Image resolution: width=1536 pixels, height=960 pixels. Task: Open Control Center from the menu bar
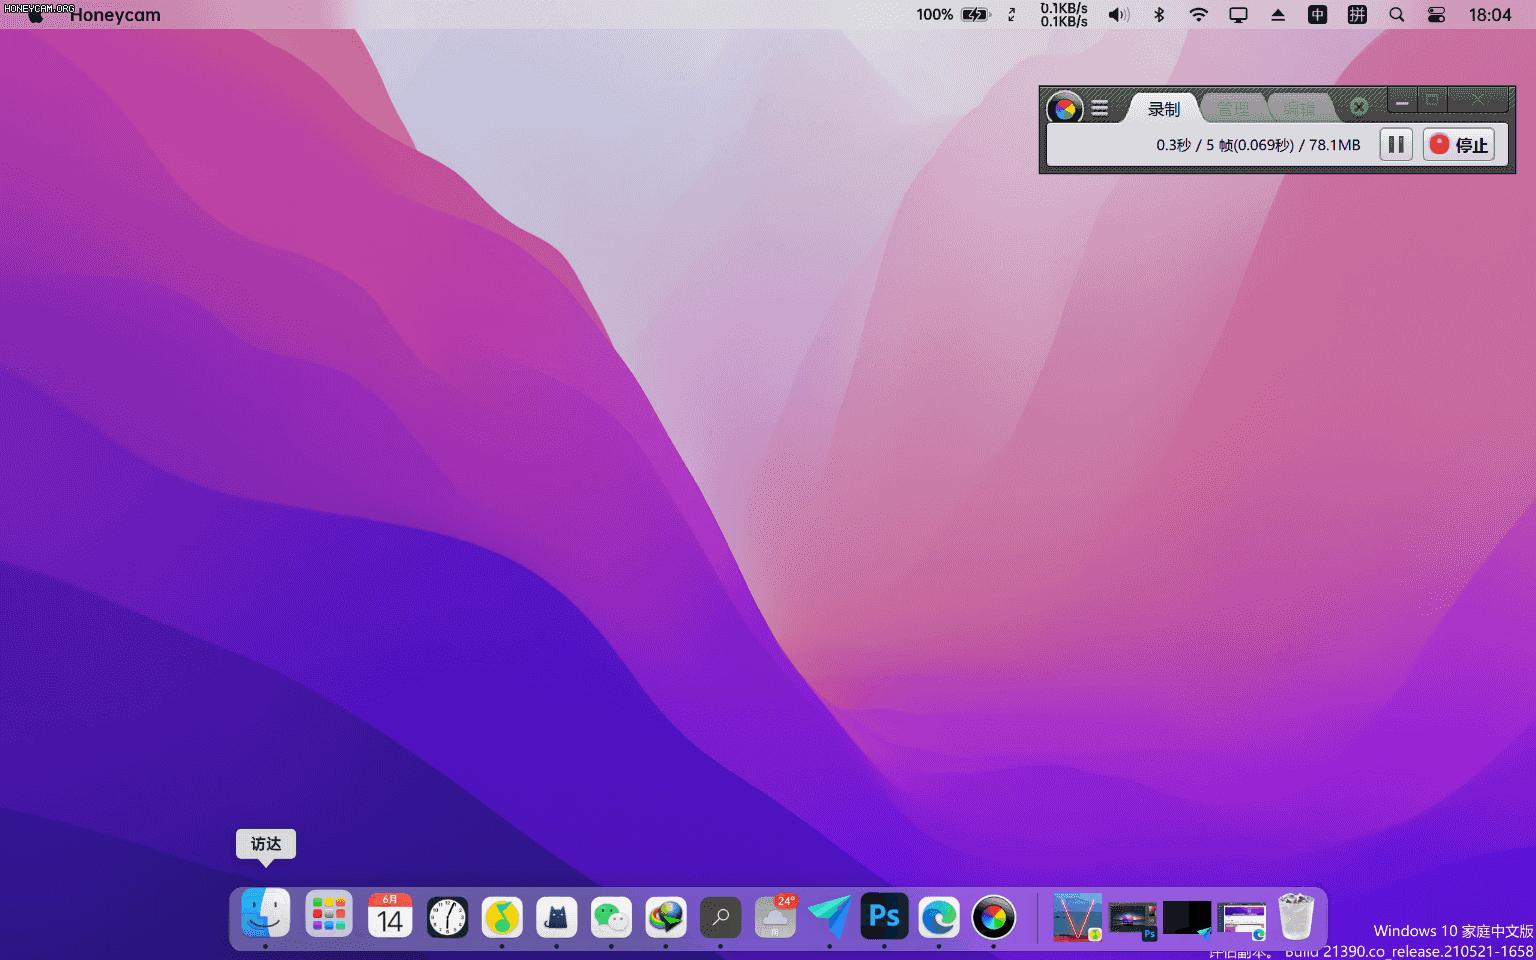tap(1436, 15)
